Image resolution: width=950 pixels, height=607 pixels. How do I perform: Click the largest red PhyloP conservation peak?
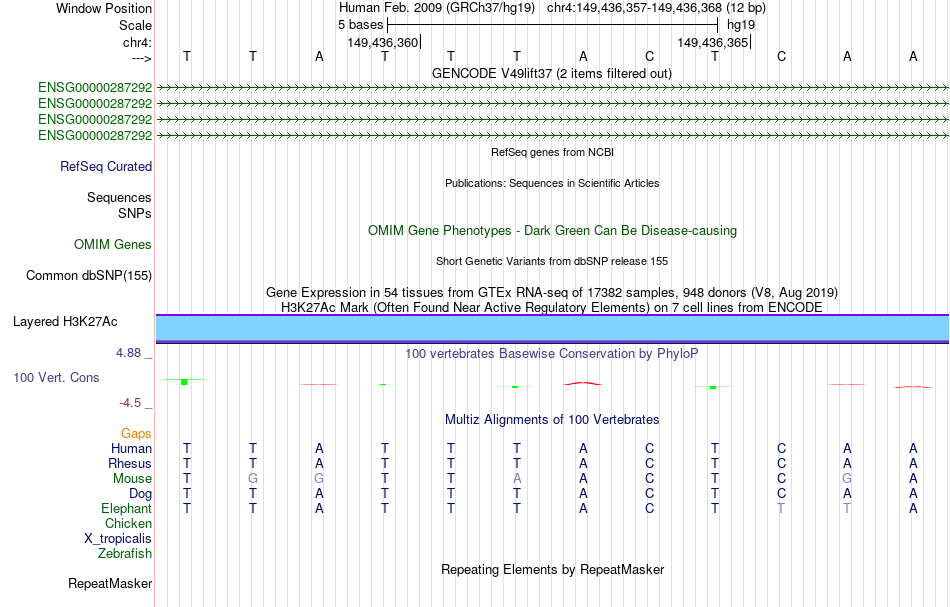point(583,383)
